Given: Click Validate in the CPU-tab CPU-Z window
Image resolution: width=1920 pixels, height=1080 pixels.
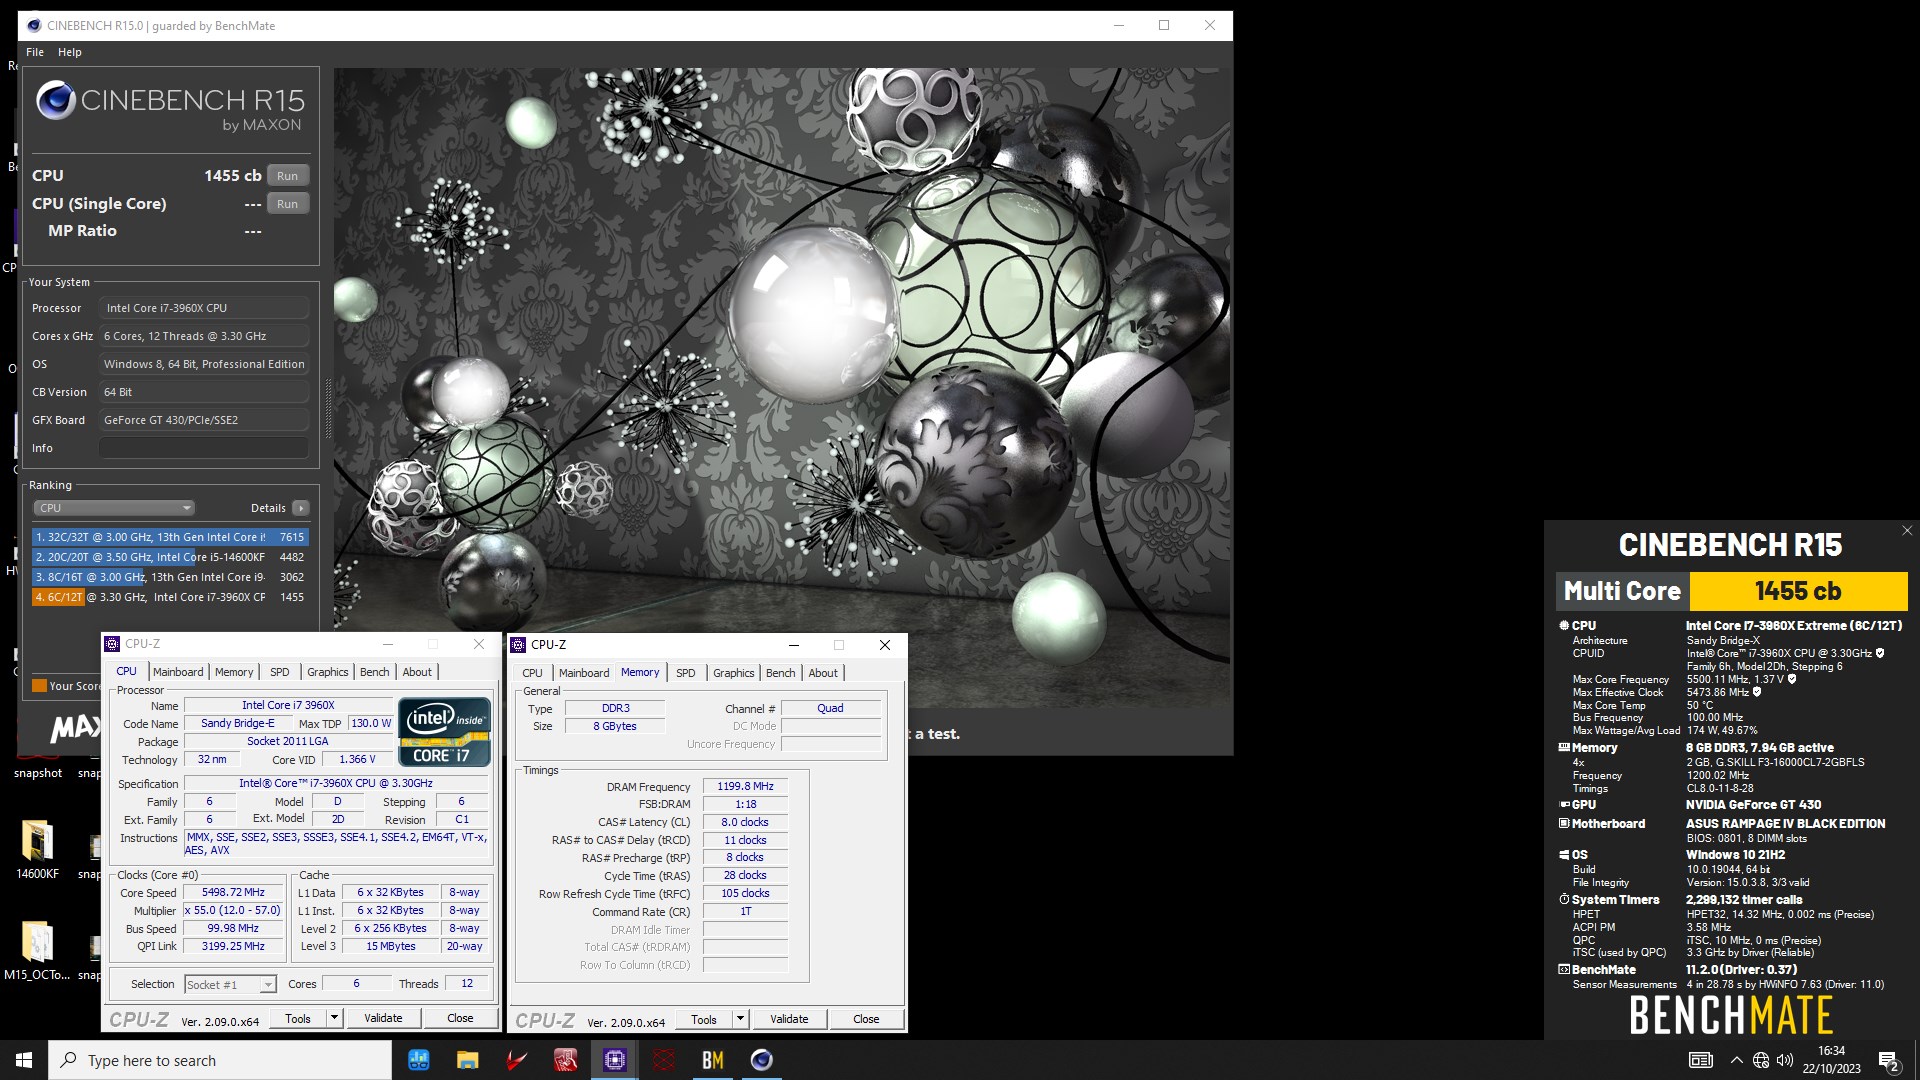Looking at the screenshot, I should click(x=383, y=1018).
